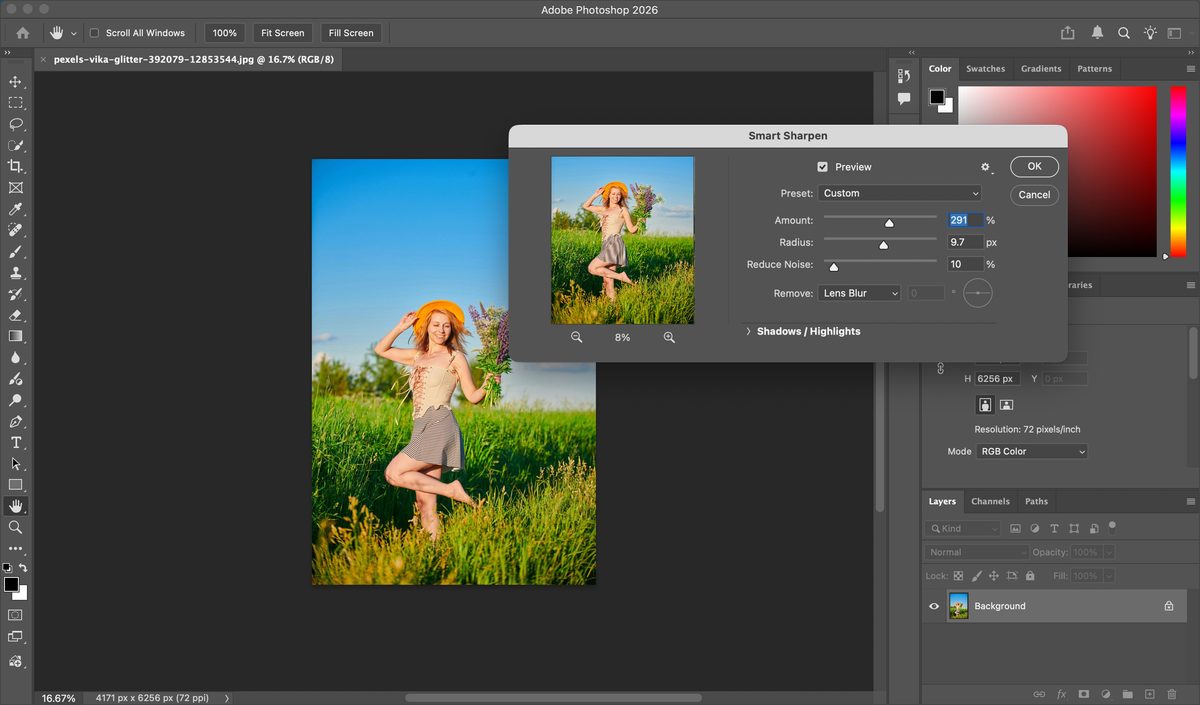The width and height of the screenshot is (1200, 705).
Task: Open the Remove Lens Blur dropdown
Action: (859, 293)
